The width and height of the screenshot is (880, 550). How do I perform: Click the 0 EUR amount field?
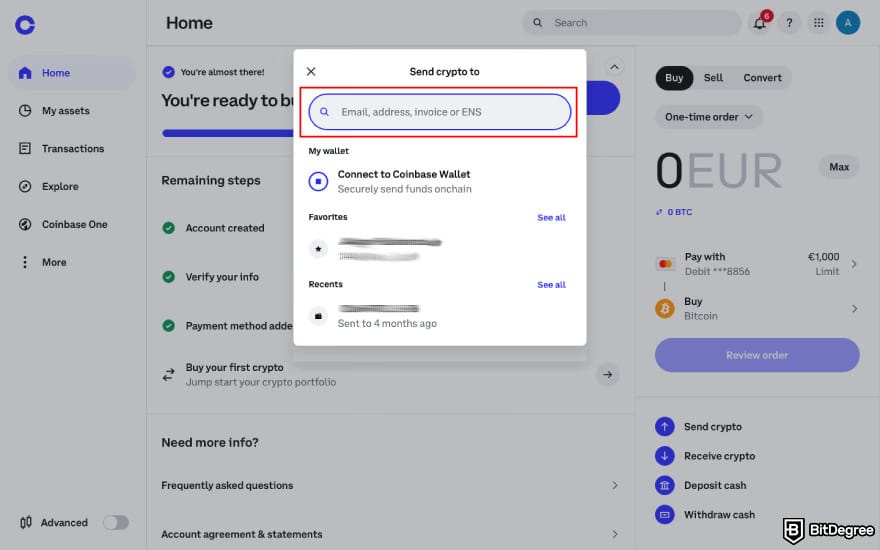click(x=719, y=170)
